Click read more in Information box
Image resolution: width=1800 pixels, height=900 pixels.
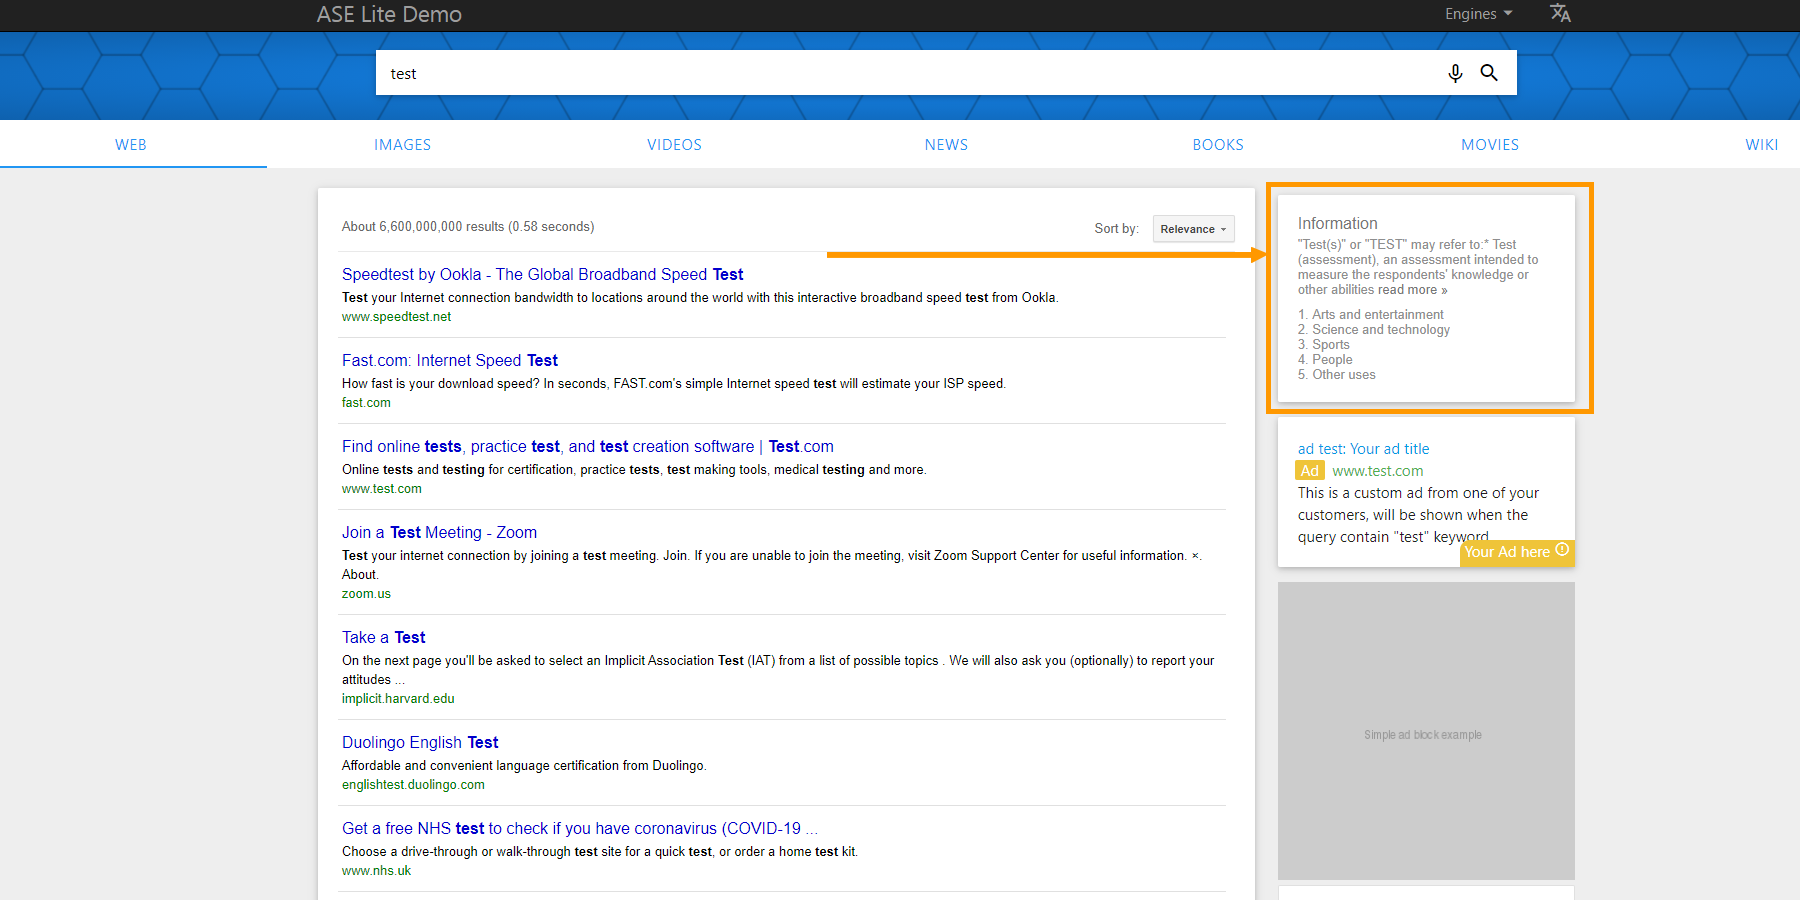(1412, 290)
